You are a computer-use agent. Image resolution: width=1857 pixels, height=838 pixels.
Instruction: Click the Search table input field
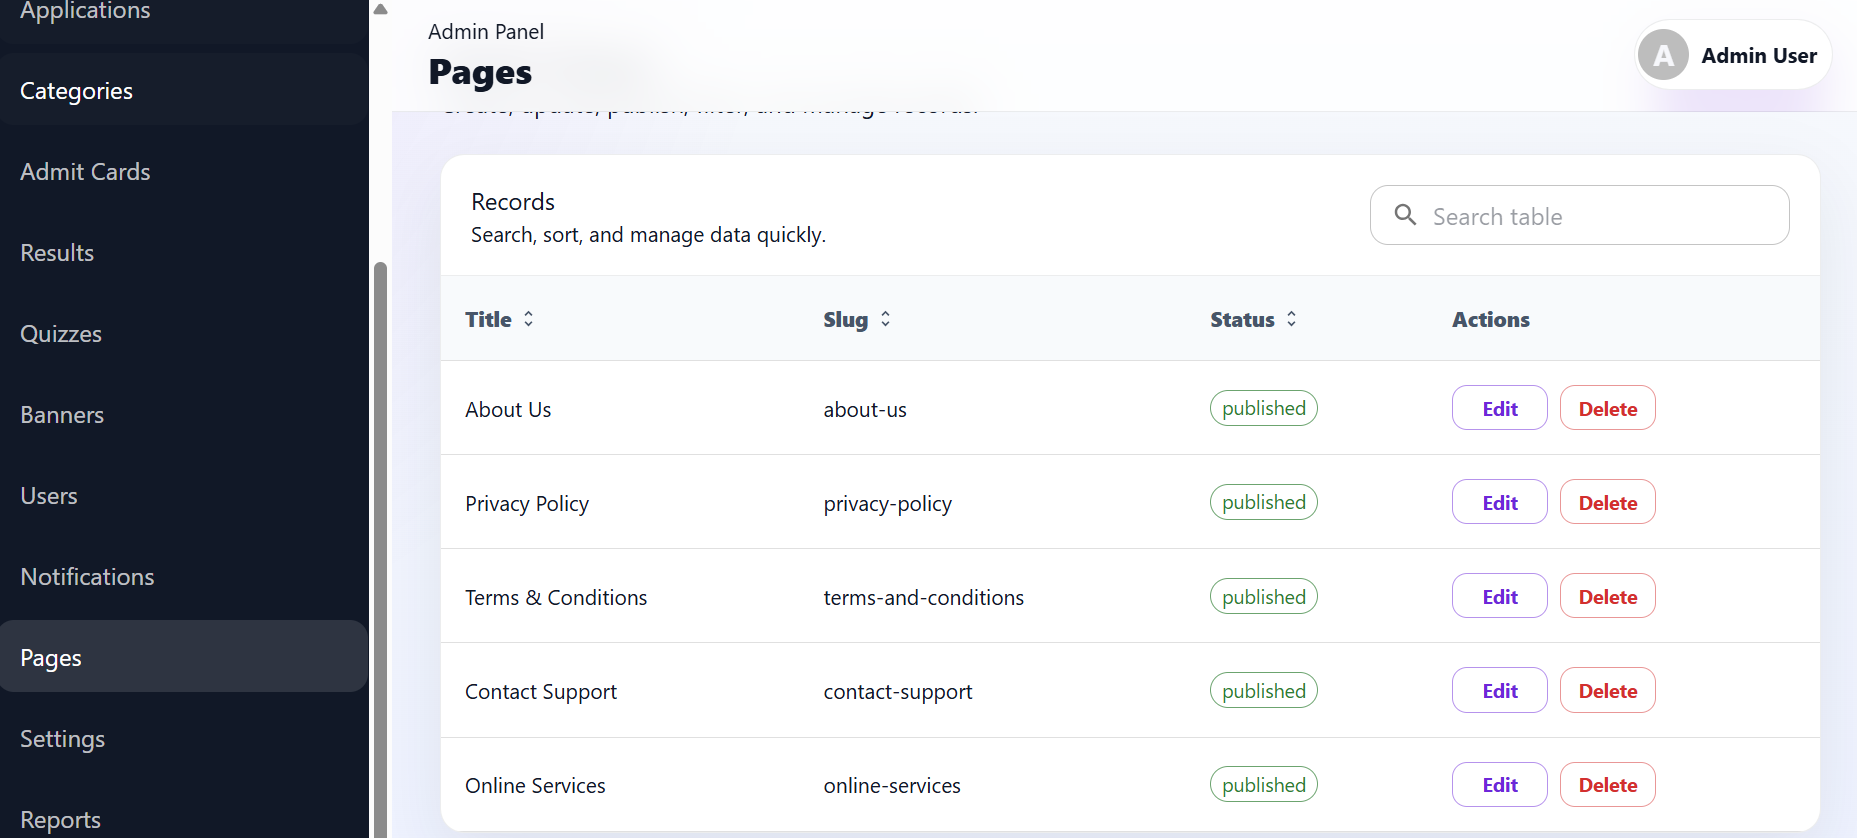pyautogui.click(x=1579, y=215)
